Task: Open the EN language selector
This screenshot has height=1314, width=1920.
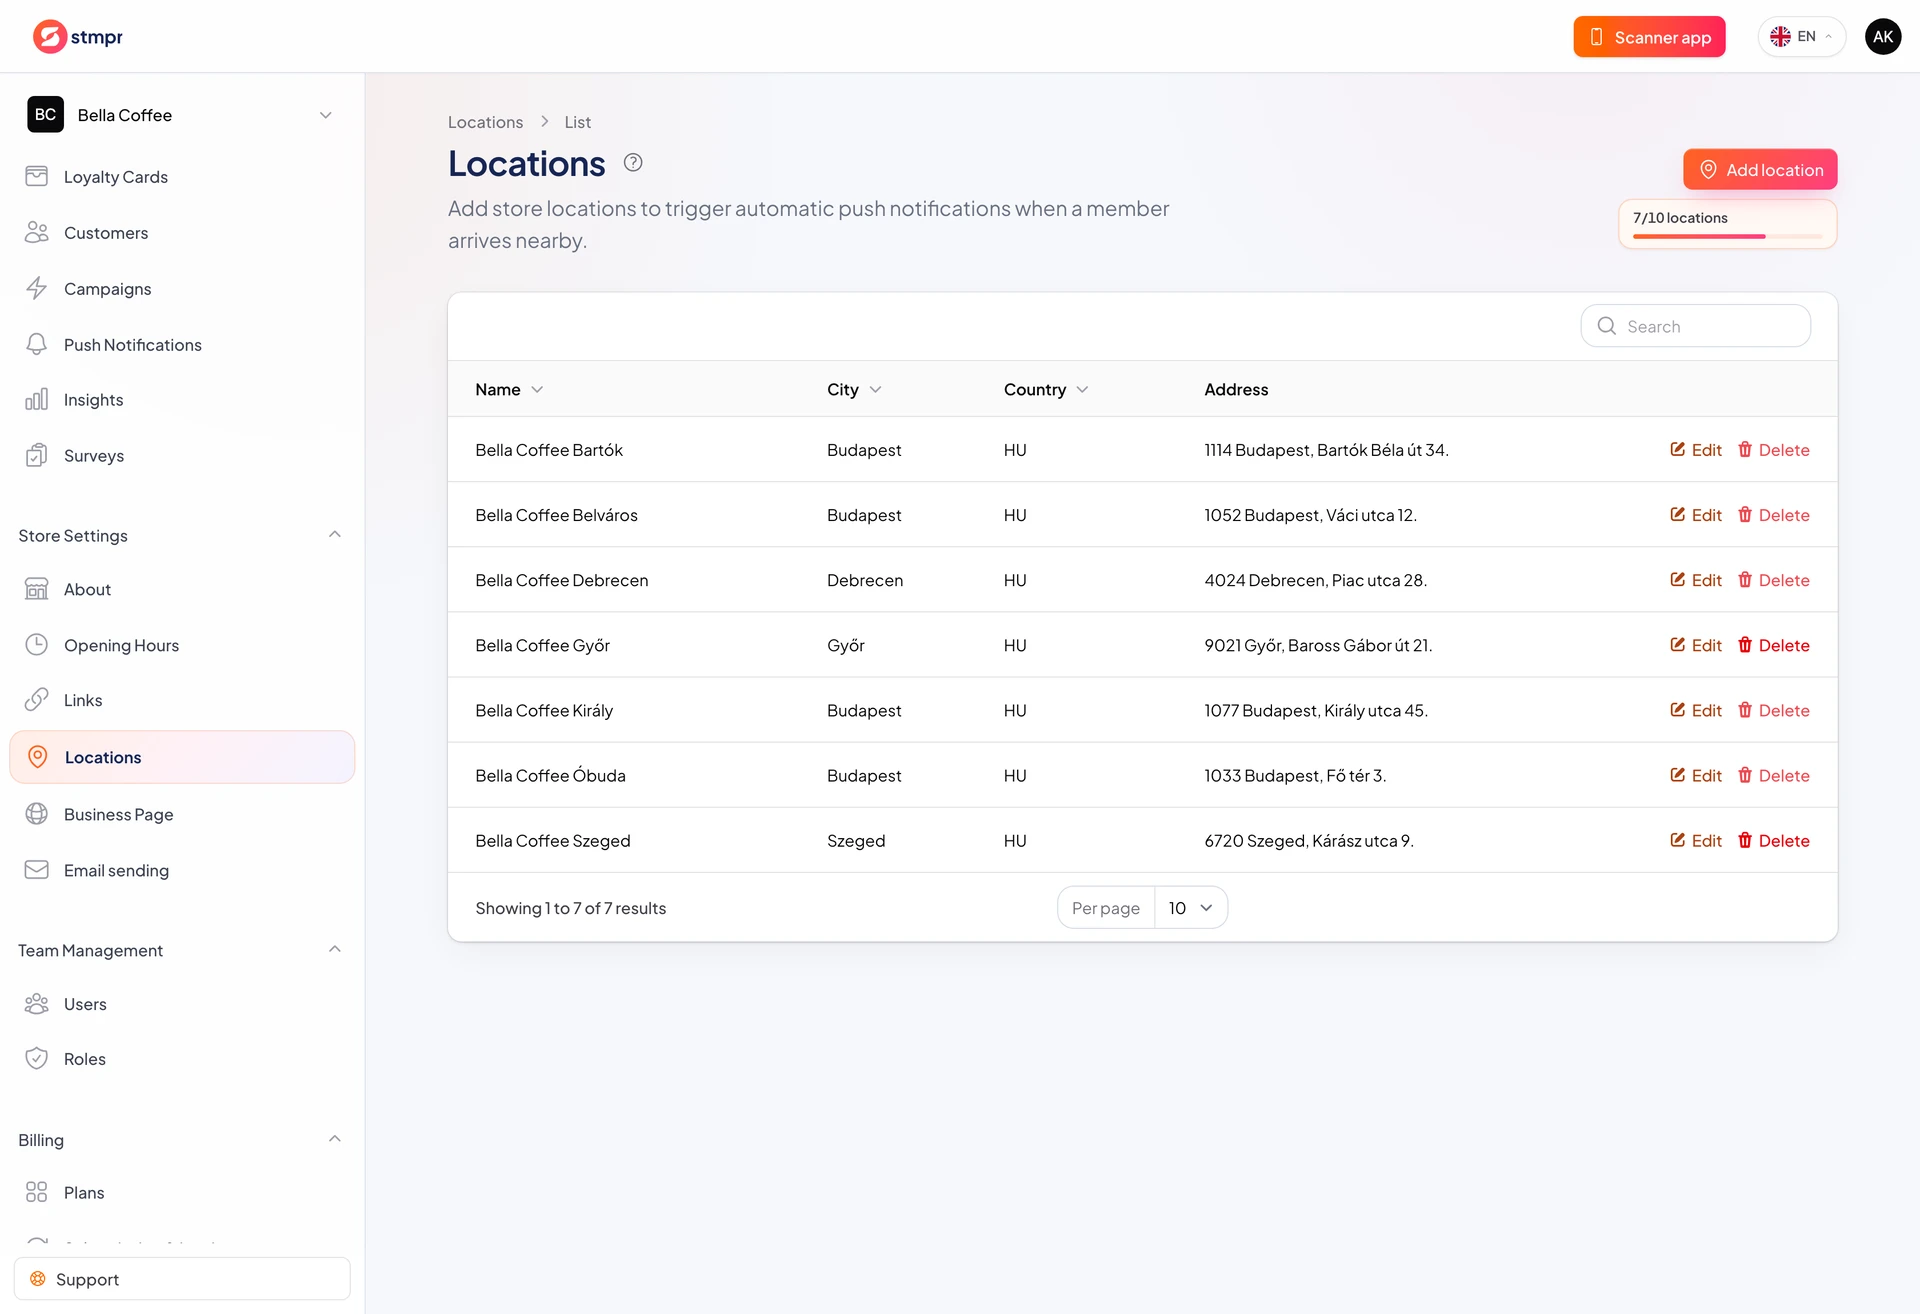Action: pos(1802,37)
